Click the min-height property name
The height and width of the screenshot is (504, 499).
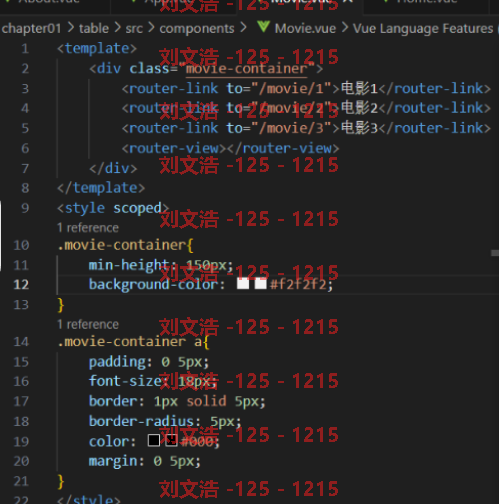[129, 265]
